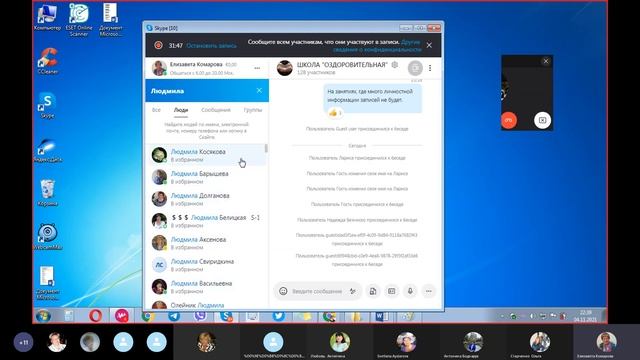Click the microphone voice message icon

click(x=410, y=291)
